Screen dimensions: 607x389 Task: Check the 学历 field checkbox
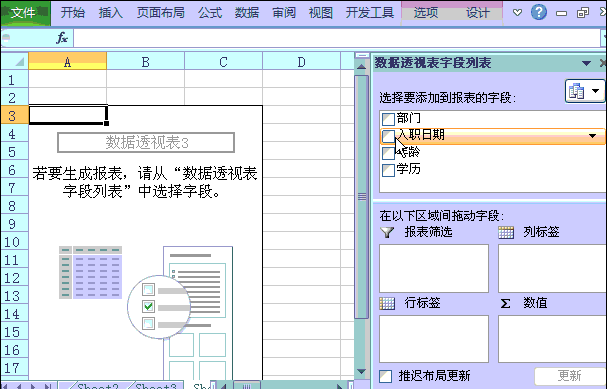(x=388, y=170)
